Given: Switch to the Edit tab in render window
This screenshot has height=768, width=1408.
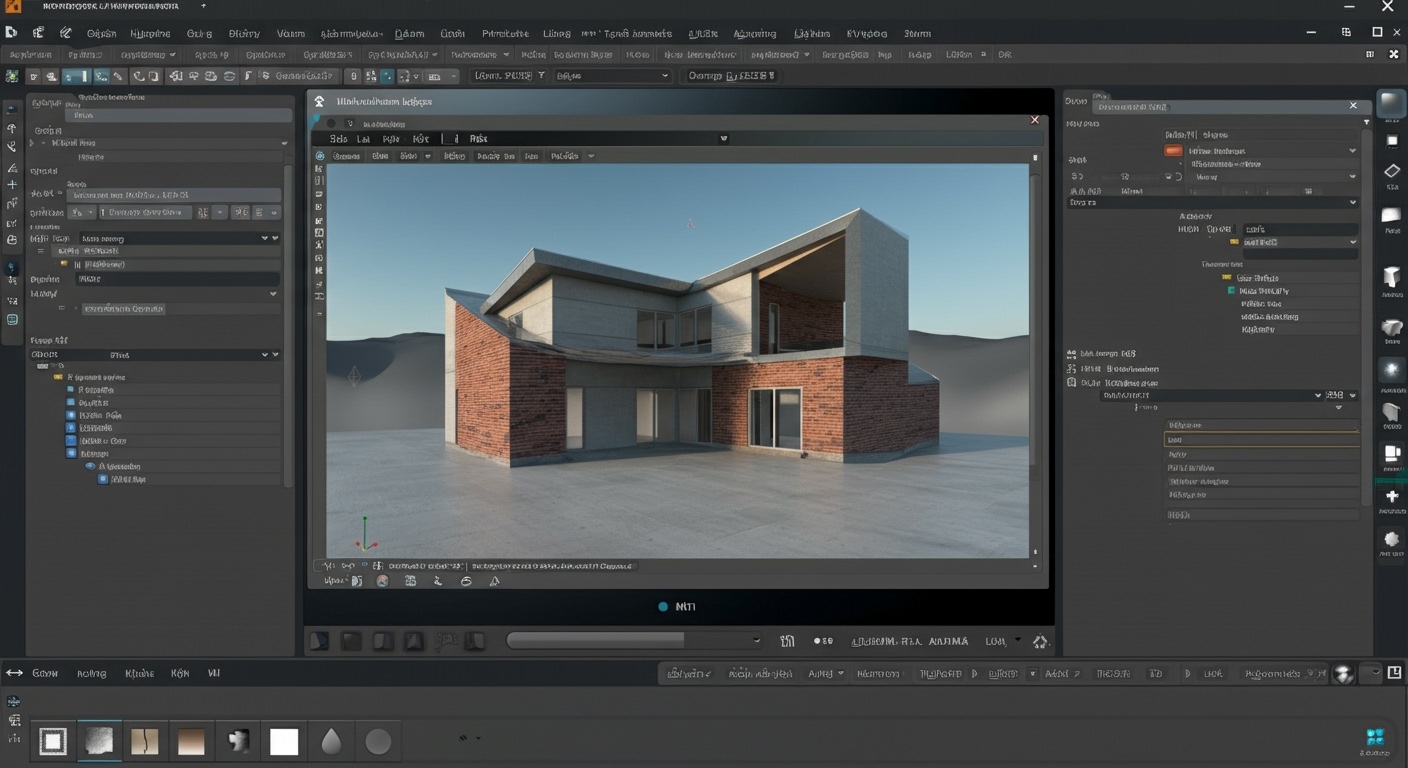Looking at the screenshot, I should point(364,138).
